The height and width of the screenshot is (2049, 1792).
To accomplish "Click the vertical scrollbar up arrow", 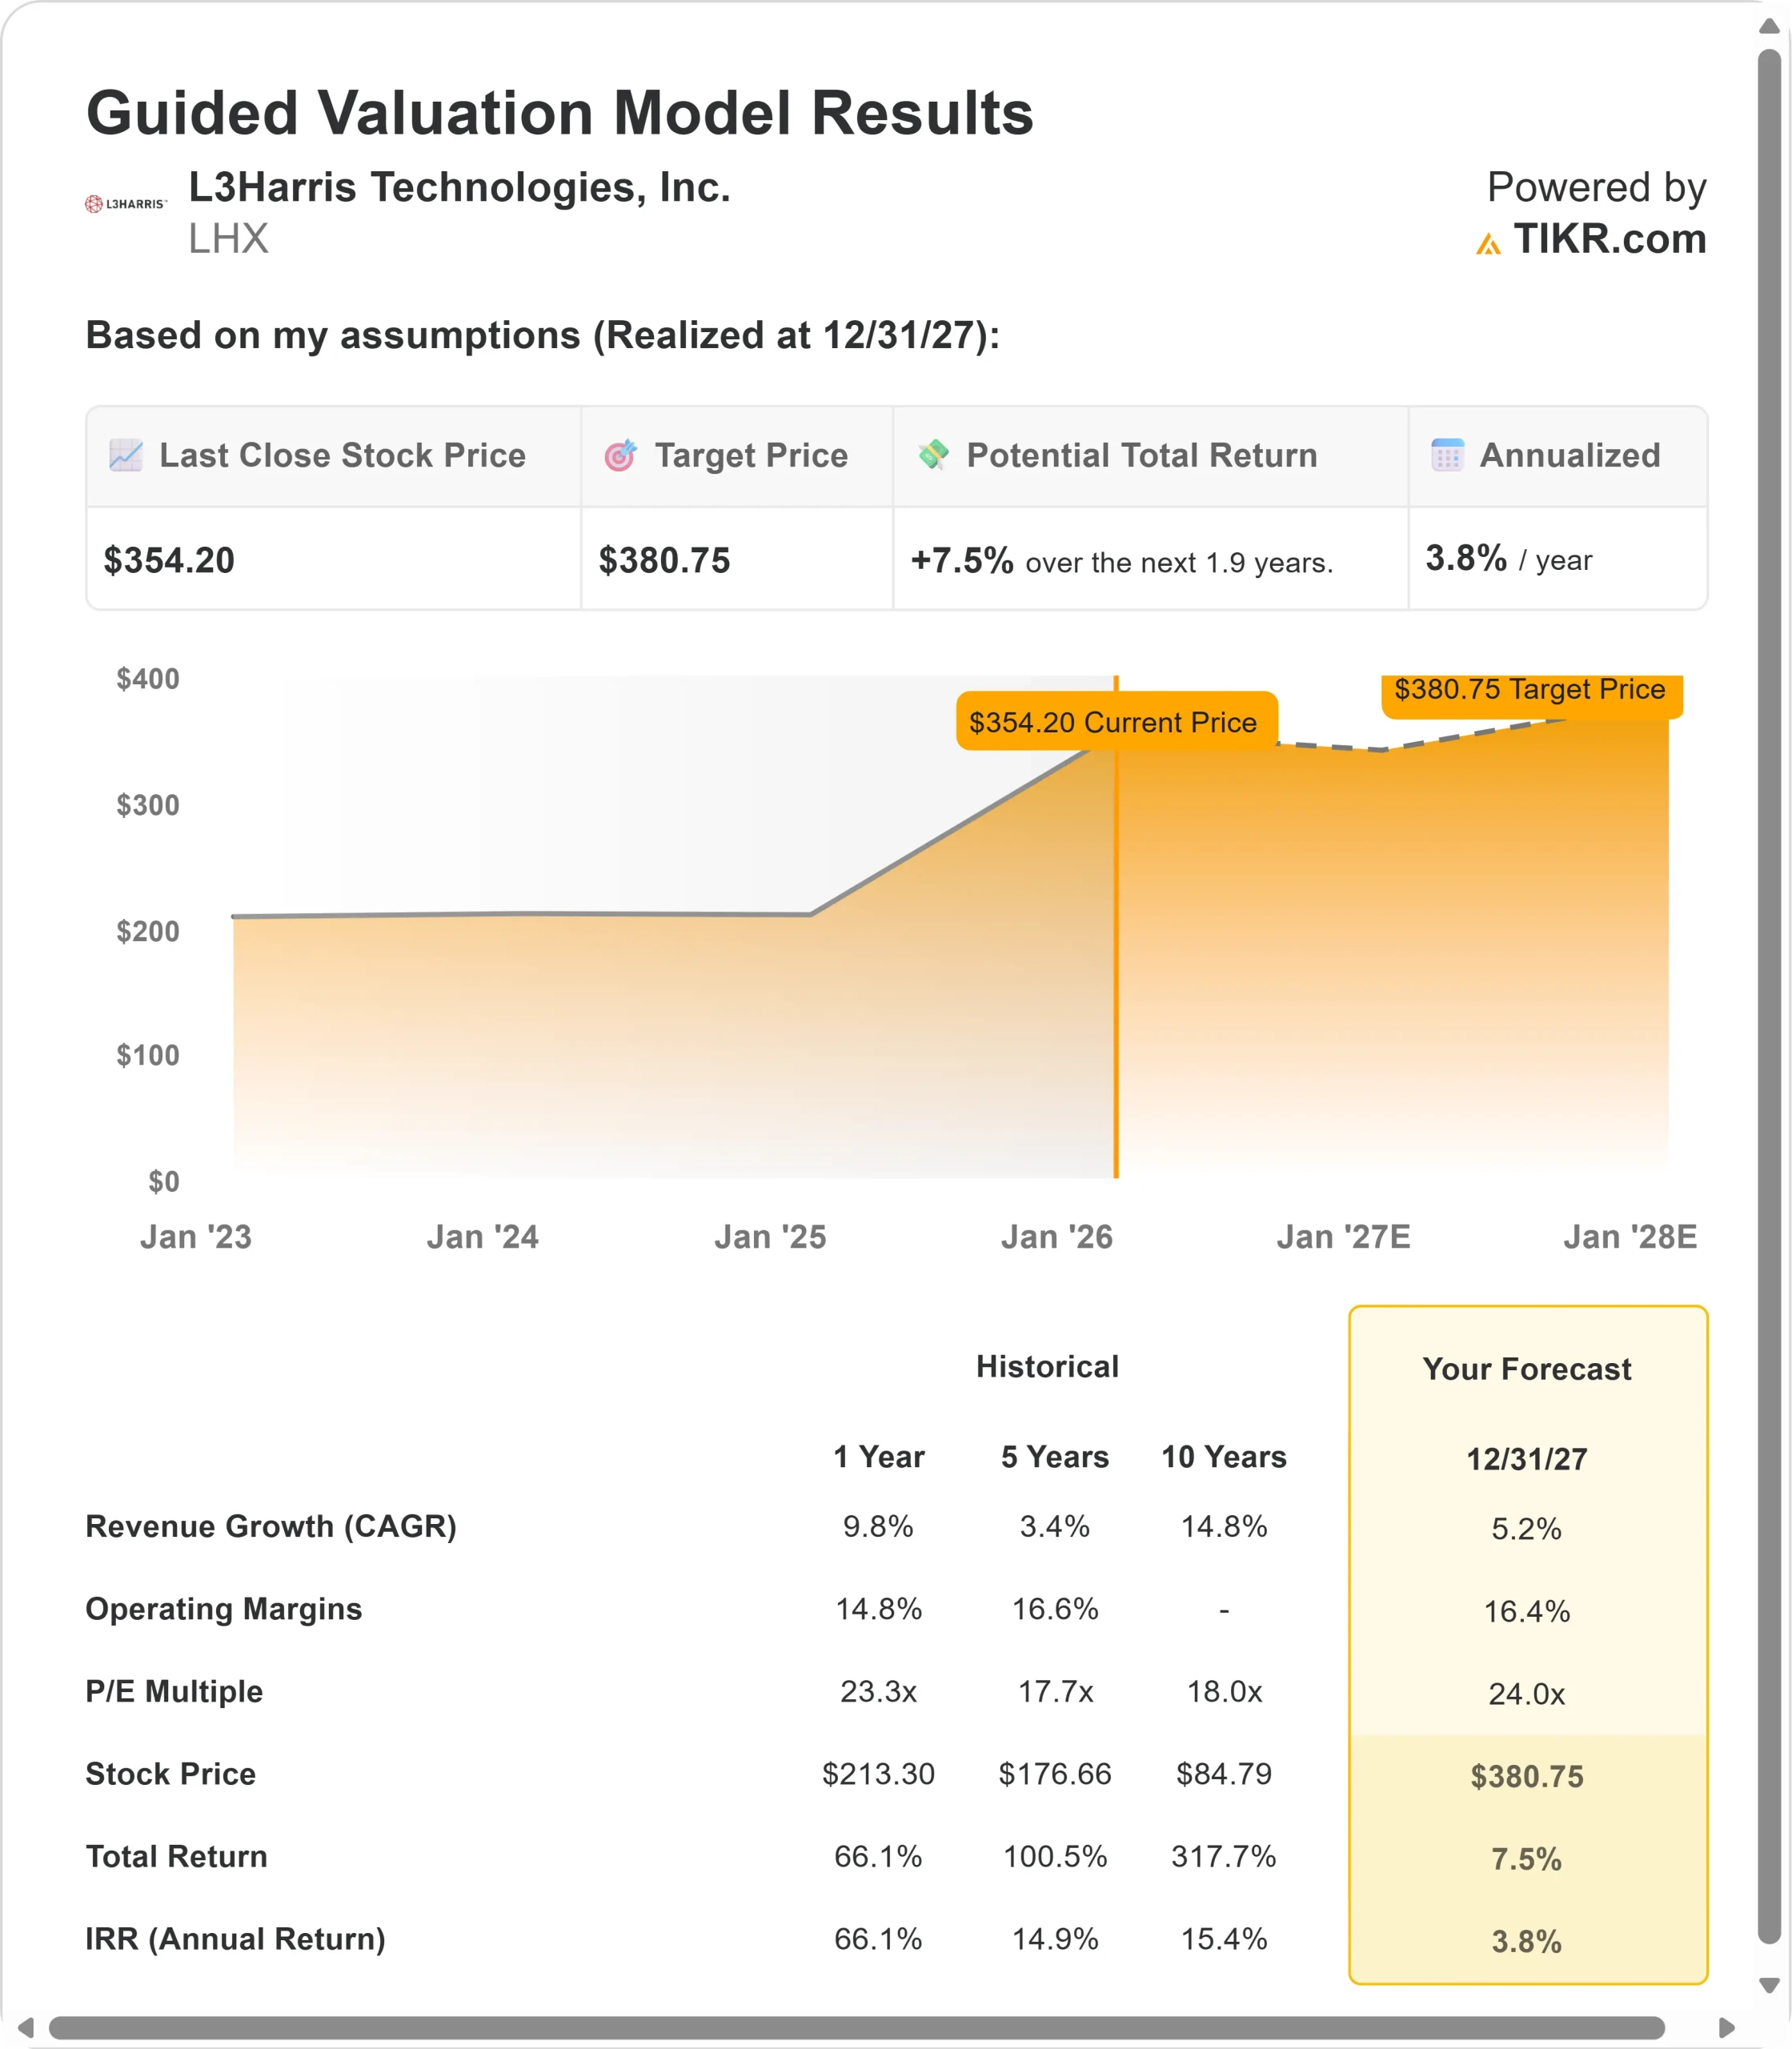I will click(x=1769, y=26).
